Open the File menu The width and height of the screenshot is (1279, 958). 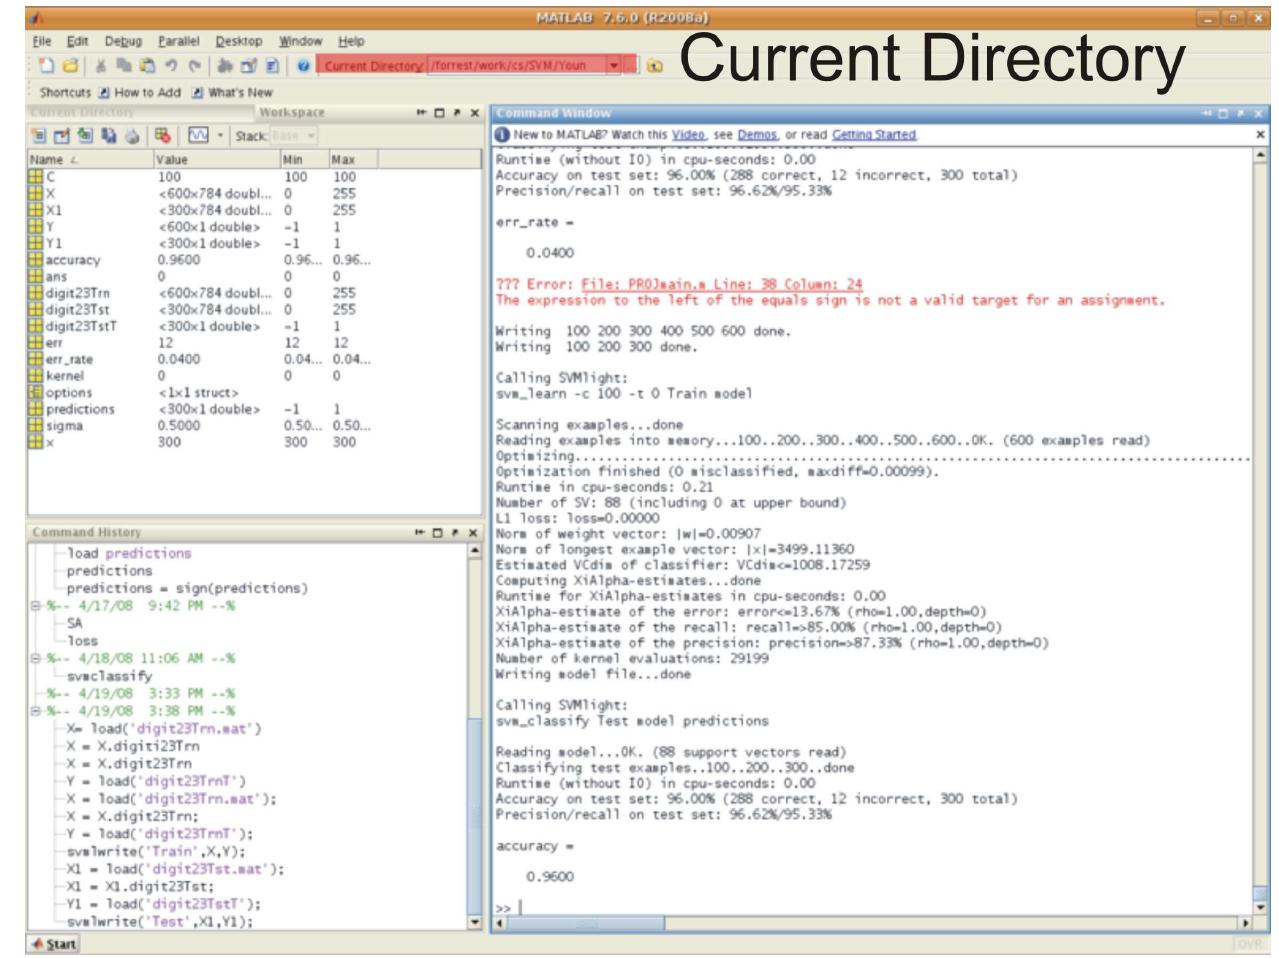click(x=42, y=41)
